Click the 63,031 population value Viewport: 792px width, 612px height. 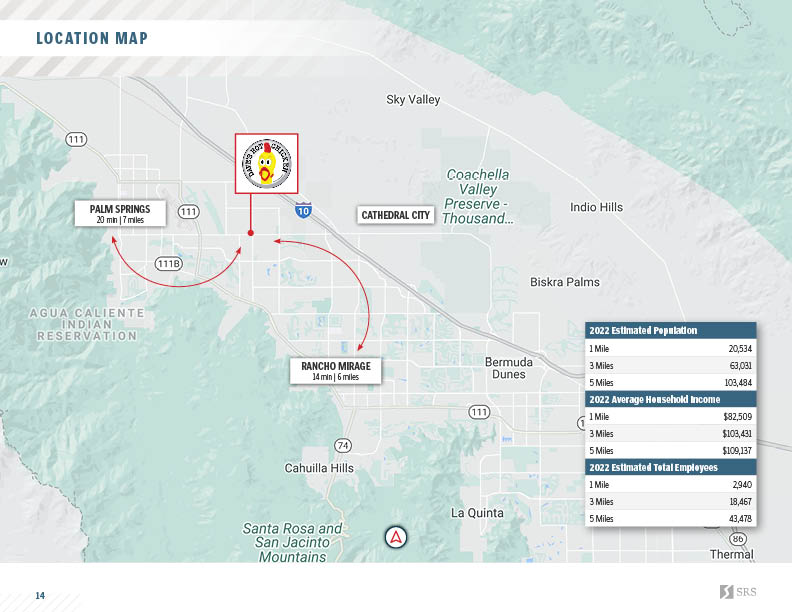pos(740,366)
